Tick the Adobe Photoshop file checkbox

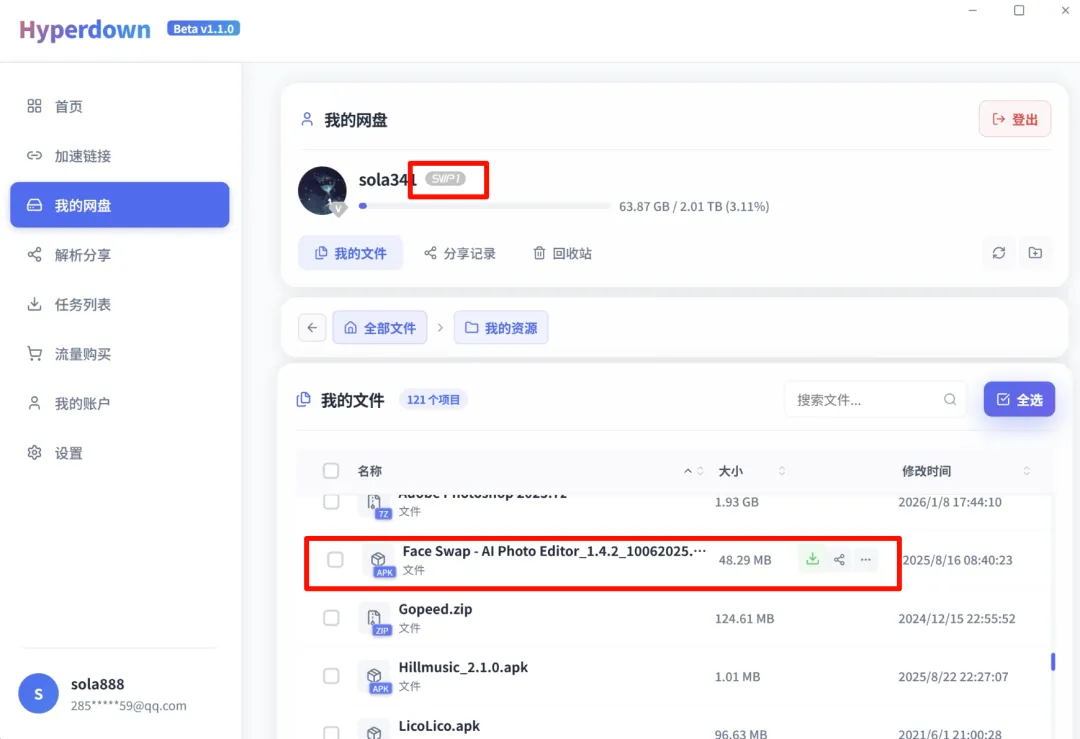331,502
